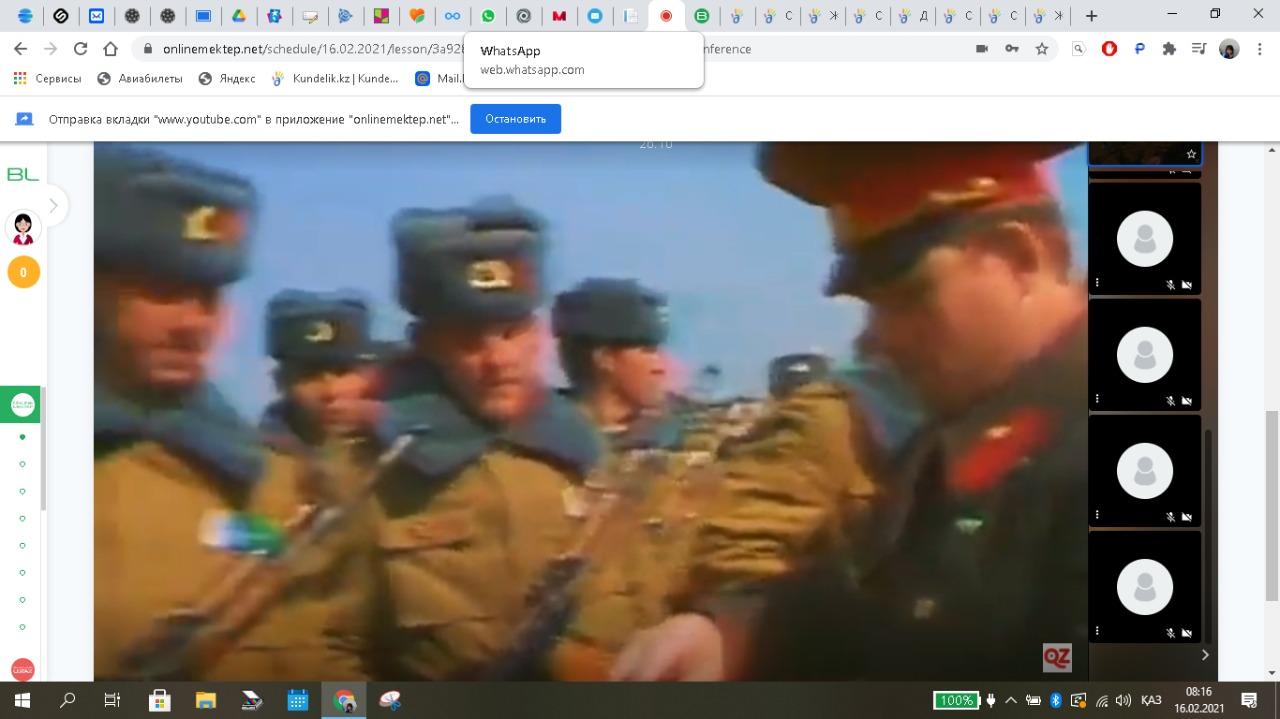Click the Остановить button to stop casting
Image resolution: width=1280 pixels, height=719 pixels.
coord(515,119)
